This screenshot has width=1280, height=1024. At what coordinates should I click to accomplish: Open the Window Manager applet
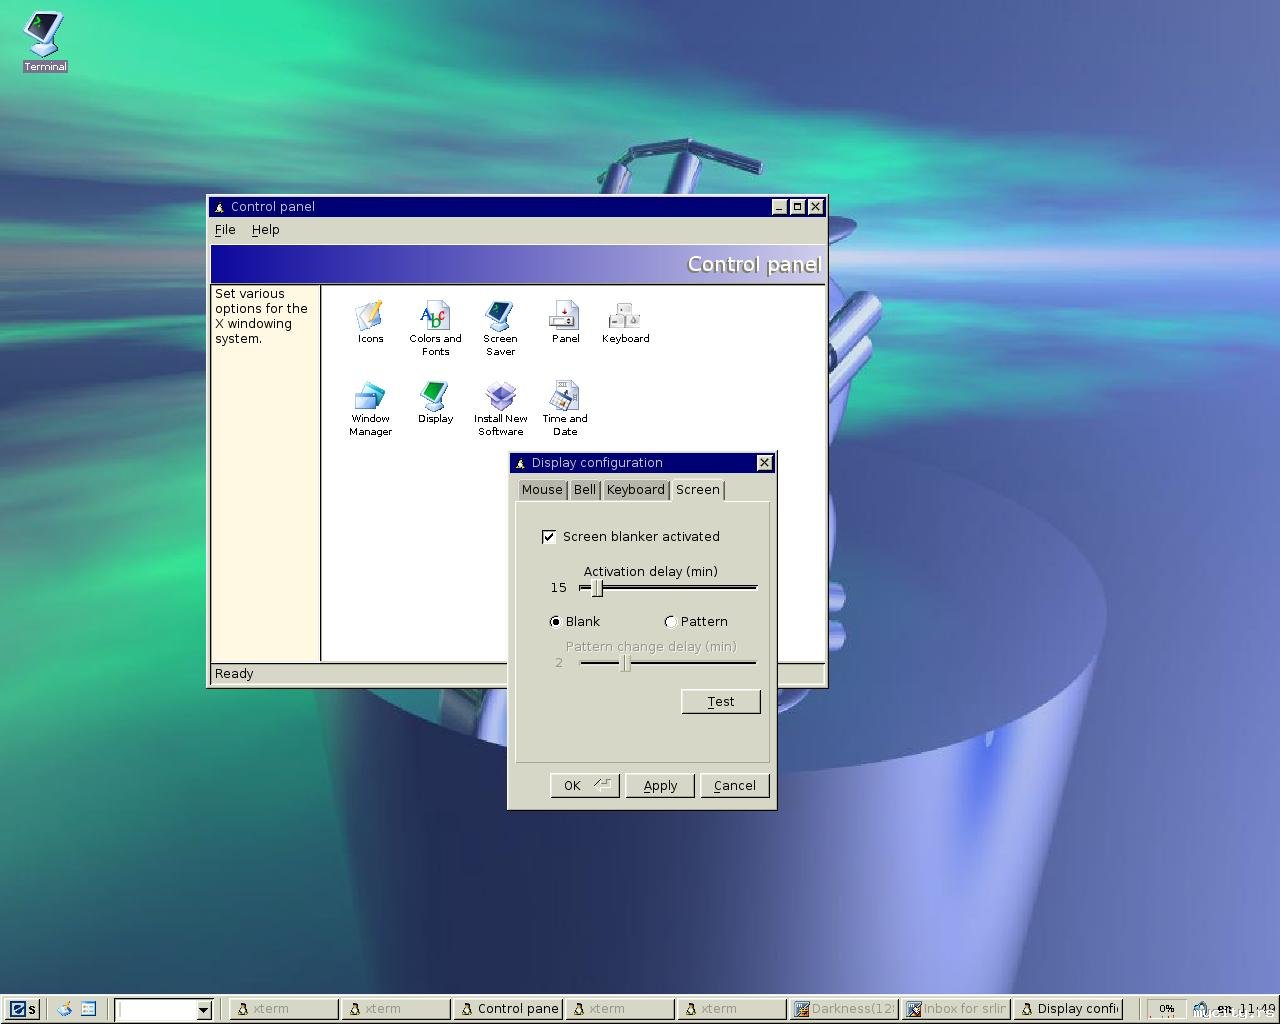370,408
